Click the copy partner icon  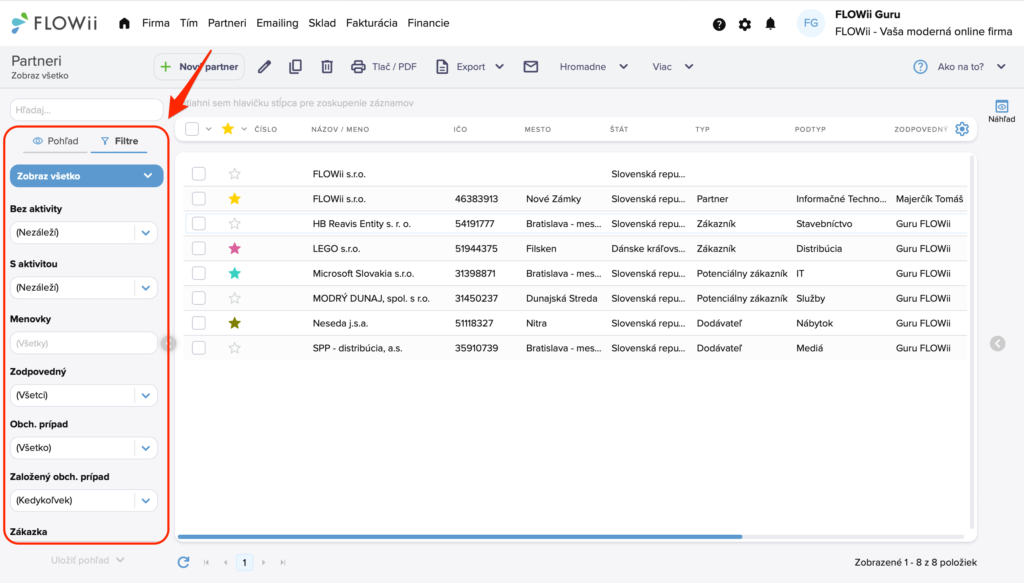click(295, 67)
